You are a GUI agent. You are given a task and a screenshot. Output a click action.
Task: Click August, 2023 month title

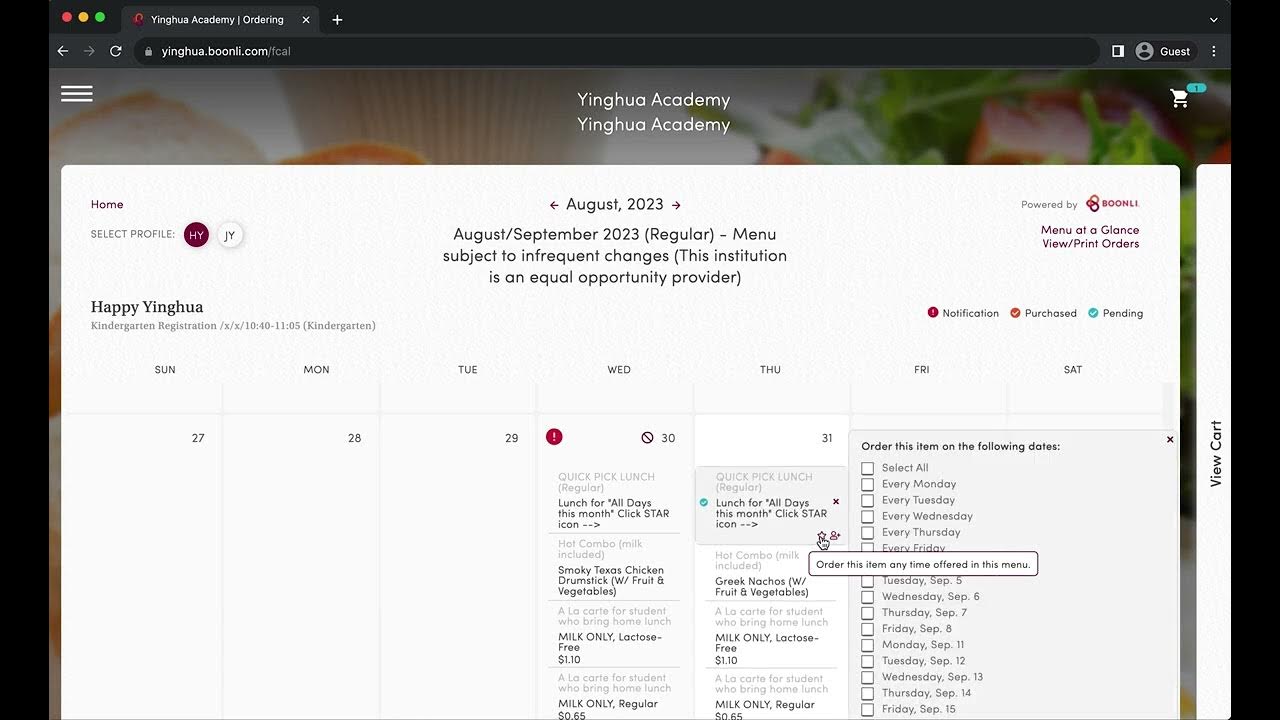click(x=615, y=204)
